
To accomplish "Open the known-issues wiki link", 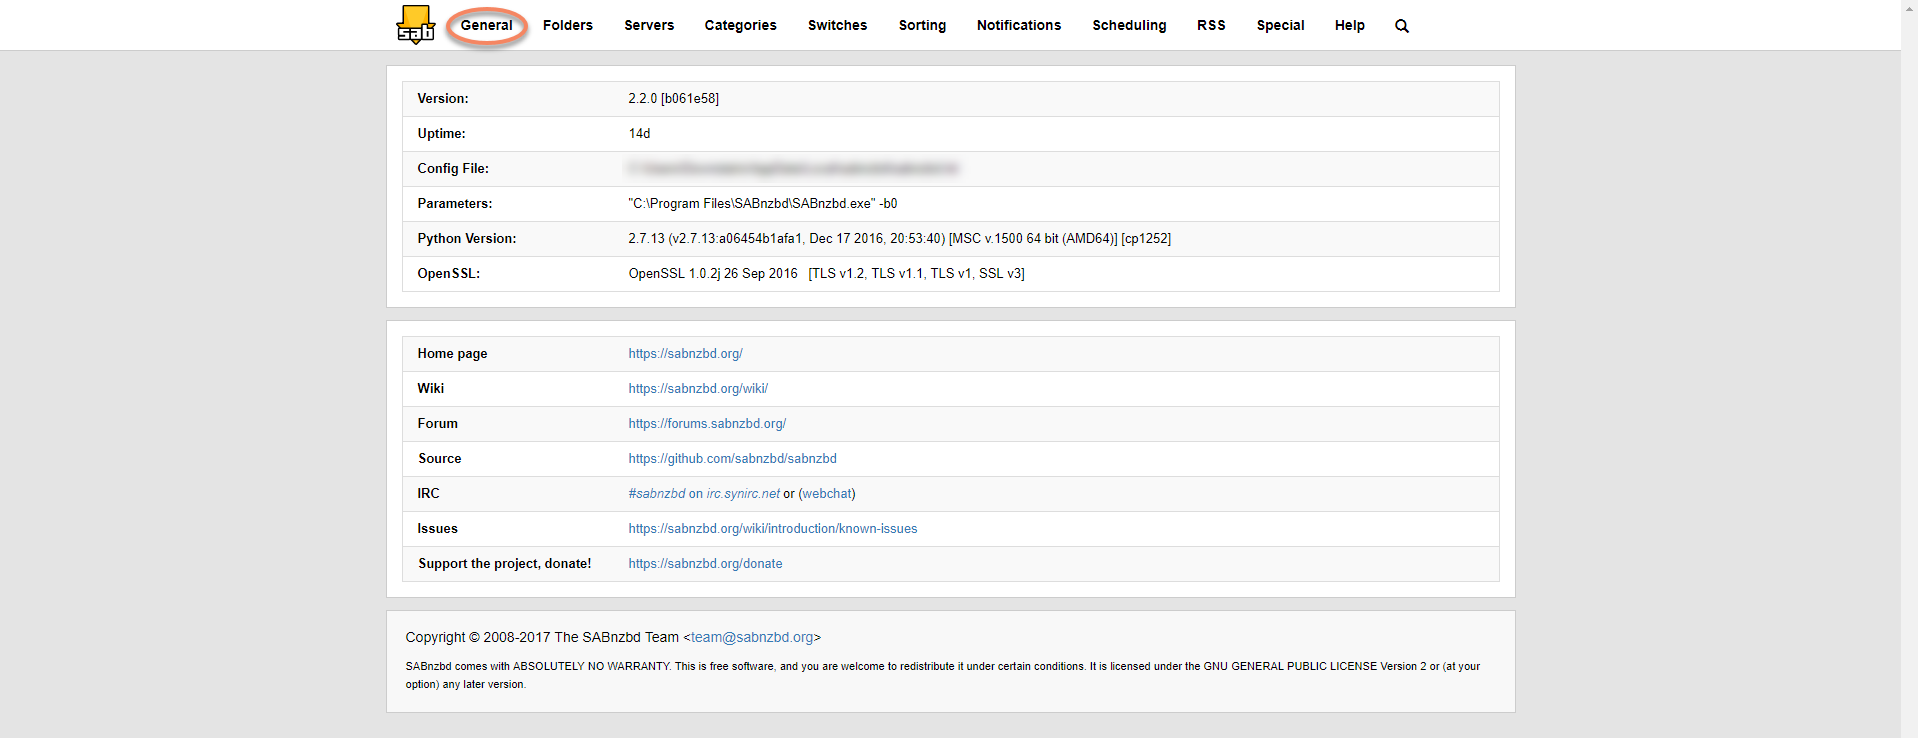I will (x=772, y=529).
